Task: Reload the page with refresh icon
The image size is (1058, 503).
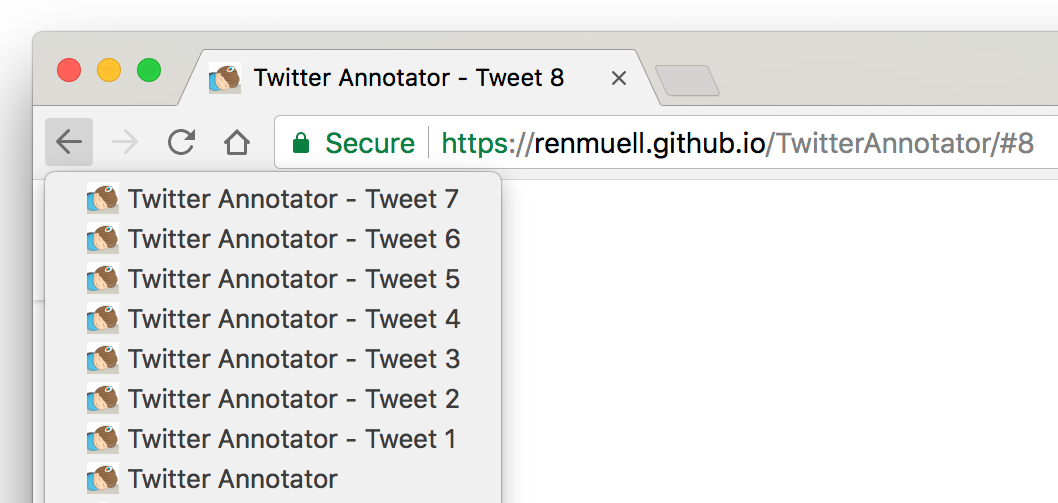Action: coord(181,143)
